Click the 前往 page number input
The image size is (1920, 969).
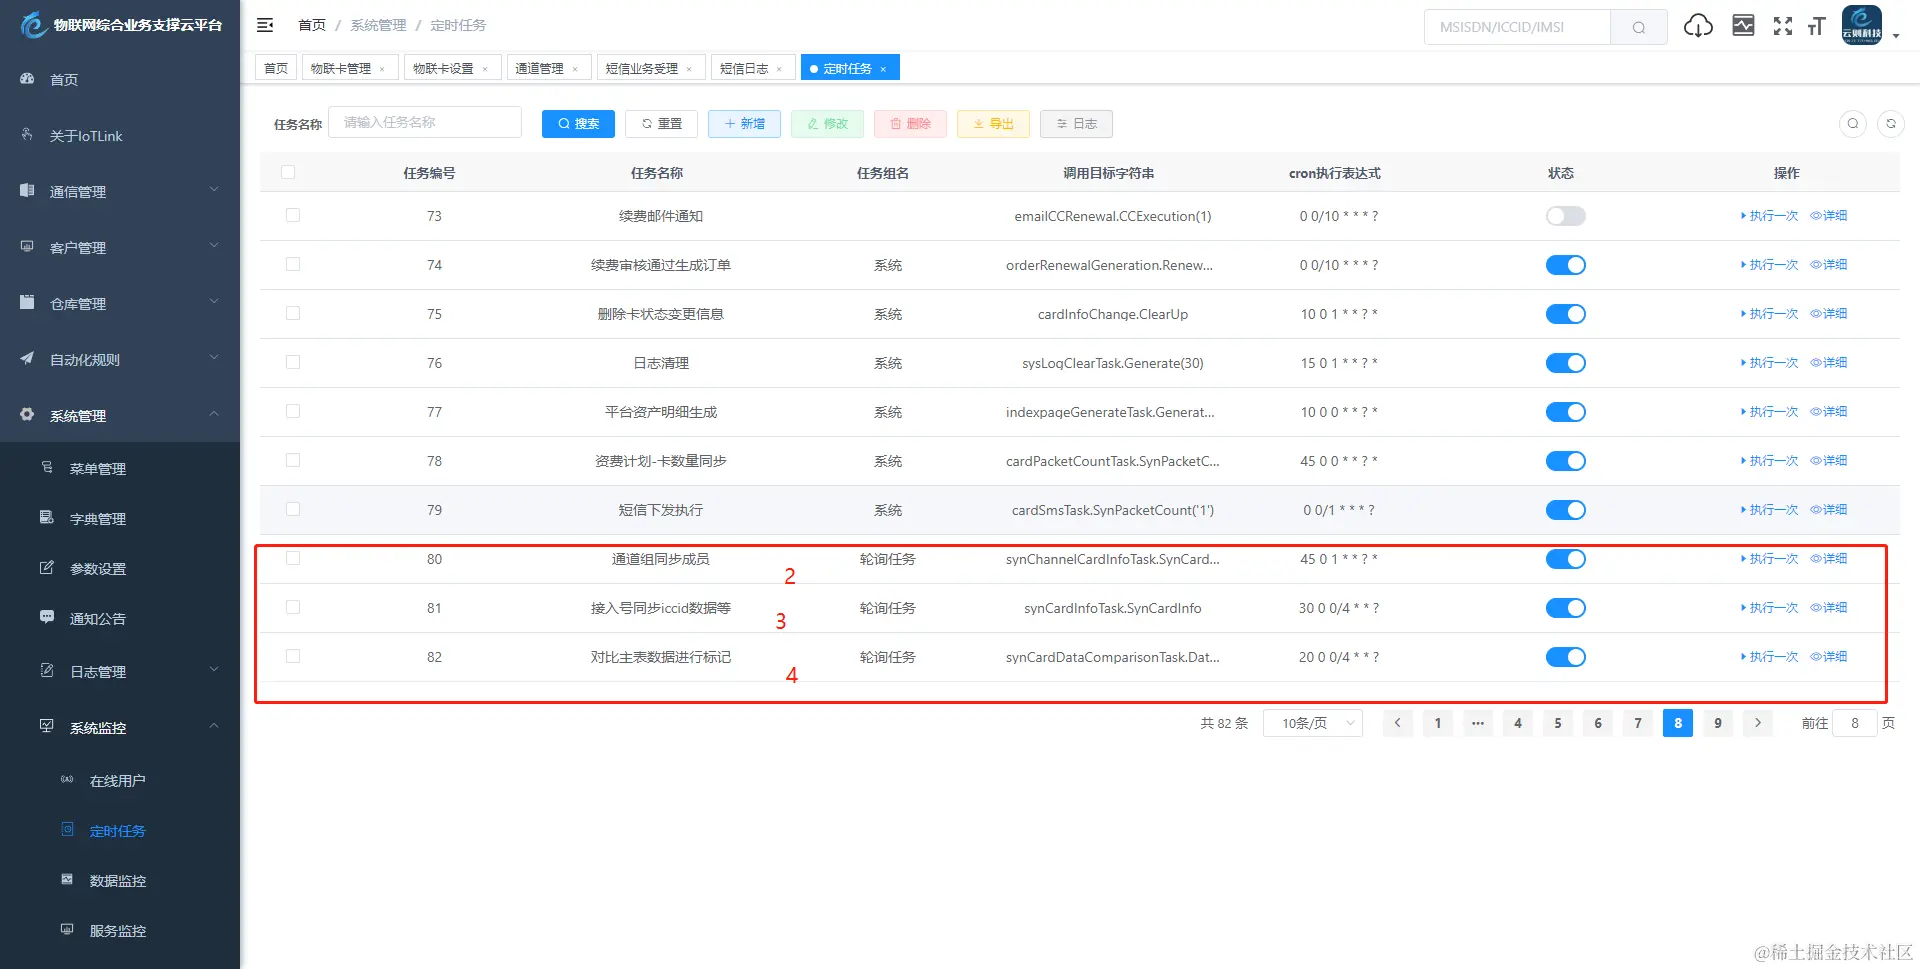click(x=1854, y=723)
